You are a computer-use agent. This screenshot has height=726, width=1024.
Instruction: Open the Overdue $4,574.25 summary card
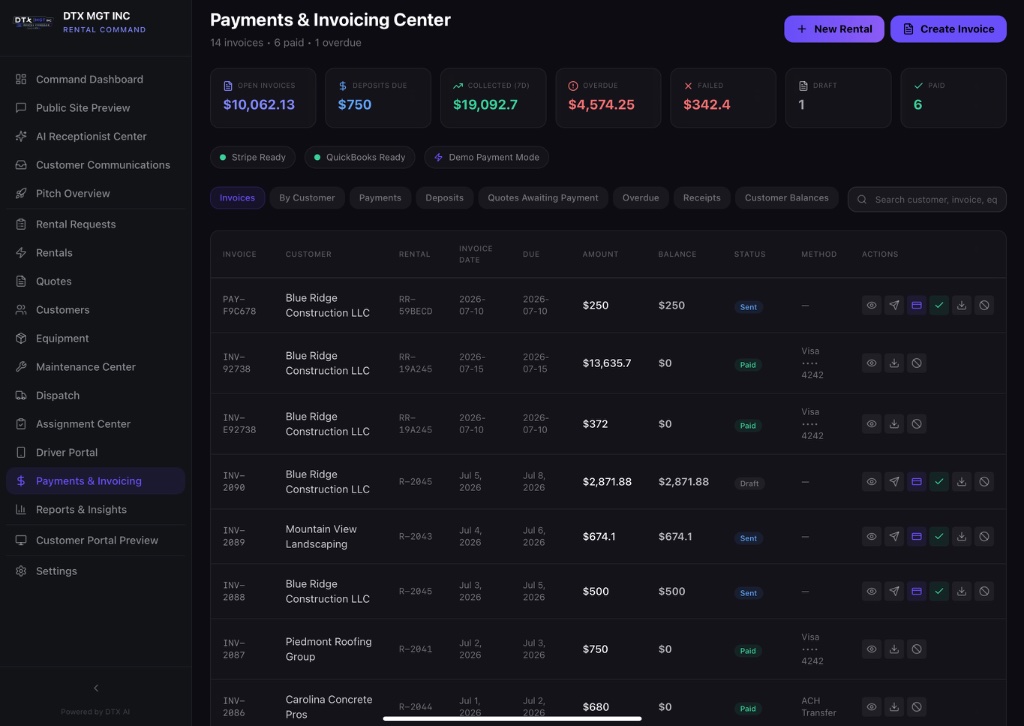tap(608, 98)
